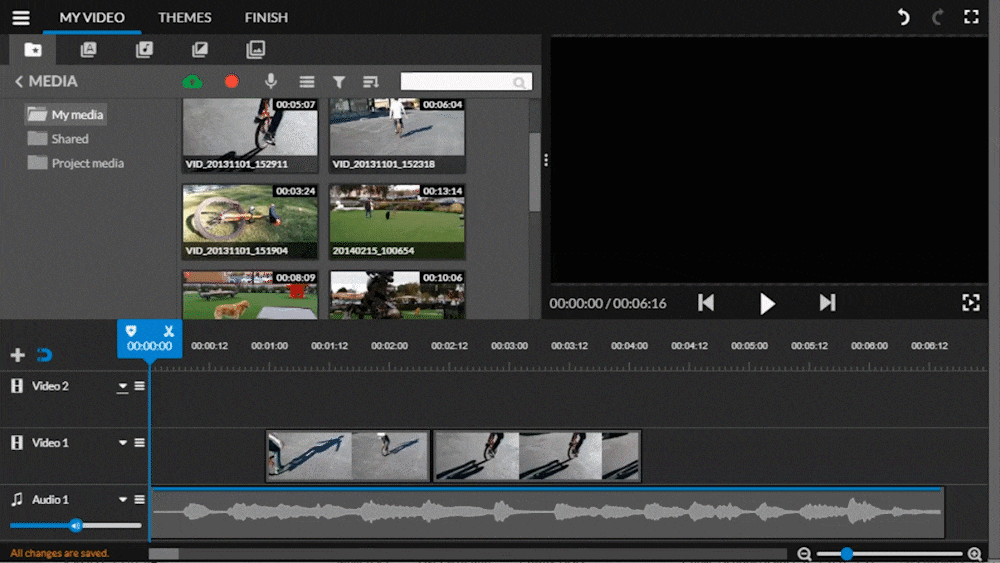Expand Video 1 track dropdown arrow
Image resolution: width=1000 pixels, height=563 pixels.
point(122,442)
